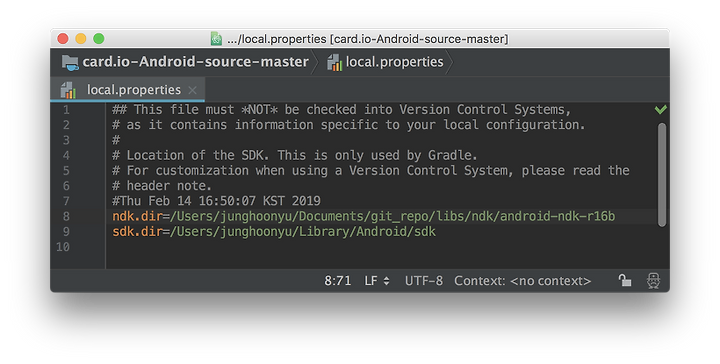Image resolution: width=720 pixels, height=364 pixels.
Task: Click the project folder icon in breadcrumb
Action: tap(70, 62)
